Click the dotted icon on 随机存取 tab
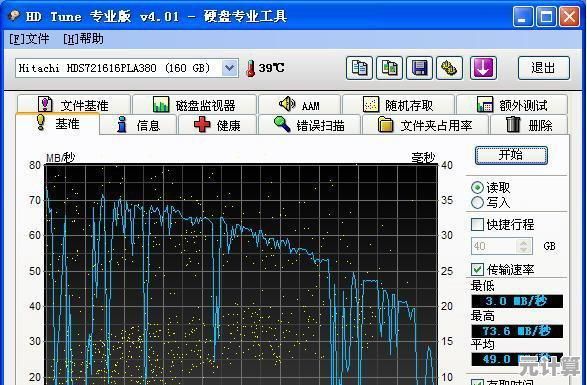 (x=371, y=104)
